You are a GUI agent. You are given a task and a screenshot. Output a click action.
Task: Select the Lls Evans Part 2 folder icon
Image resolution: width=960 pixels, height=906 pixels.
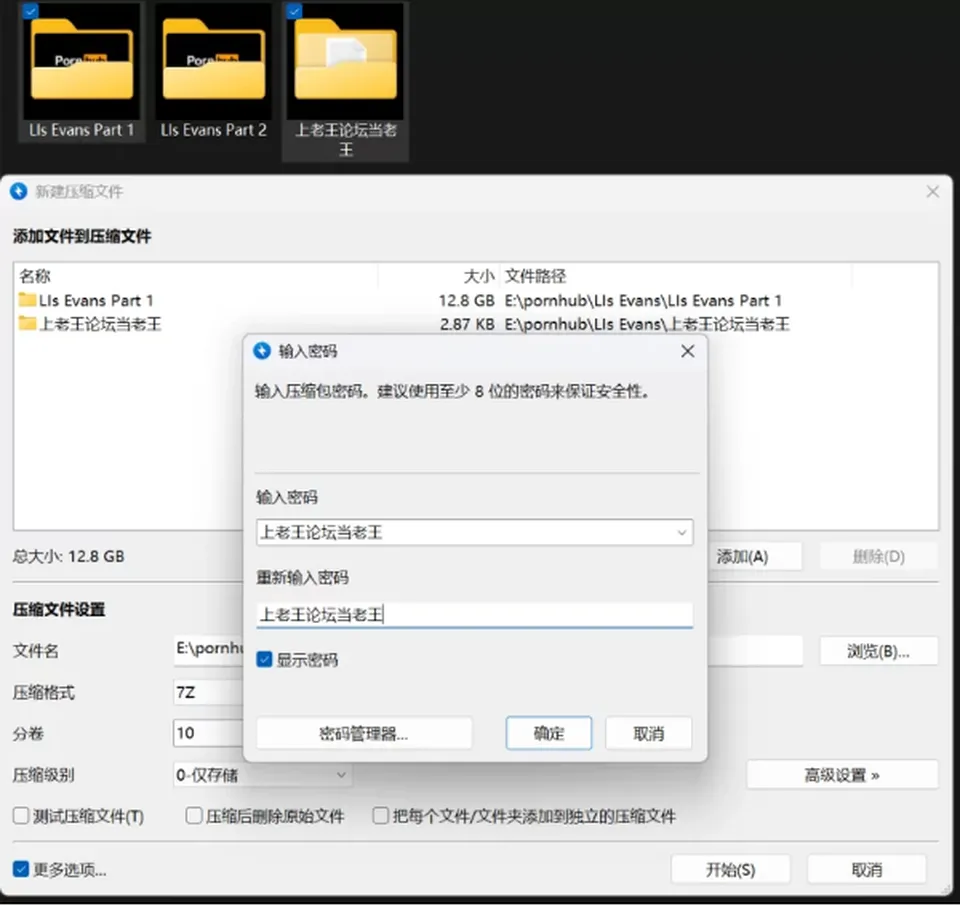pyautogui.click(x=214, y=61)
